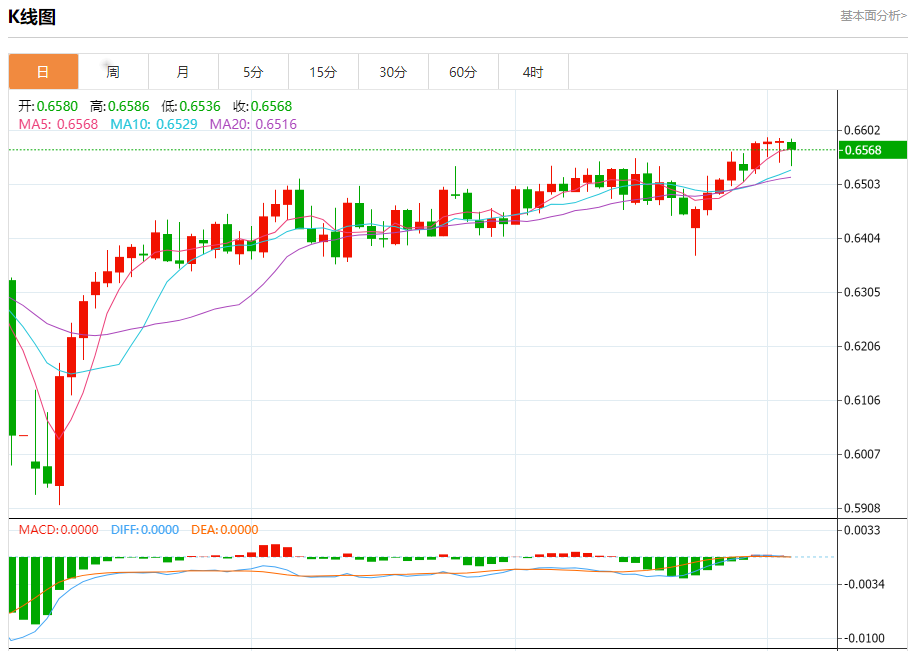Click the MA10: 0.6529 indicator label

(x=154, y=124)
